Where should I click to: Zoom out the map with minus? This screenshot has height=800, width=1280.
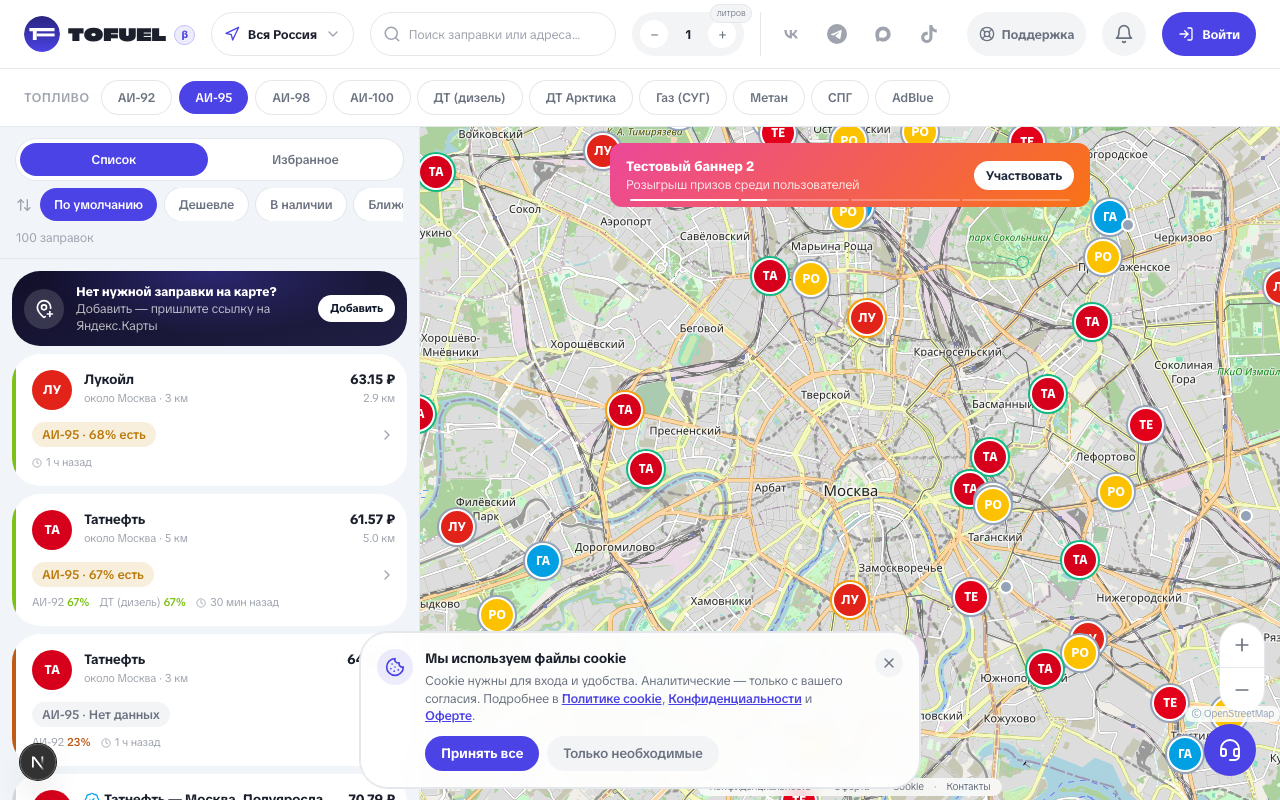click(x=1242, y=690)
